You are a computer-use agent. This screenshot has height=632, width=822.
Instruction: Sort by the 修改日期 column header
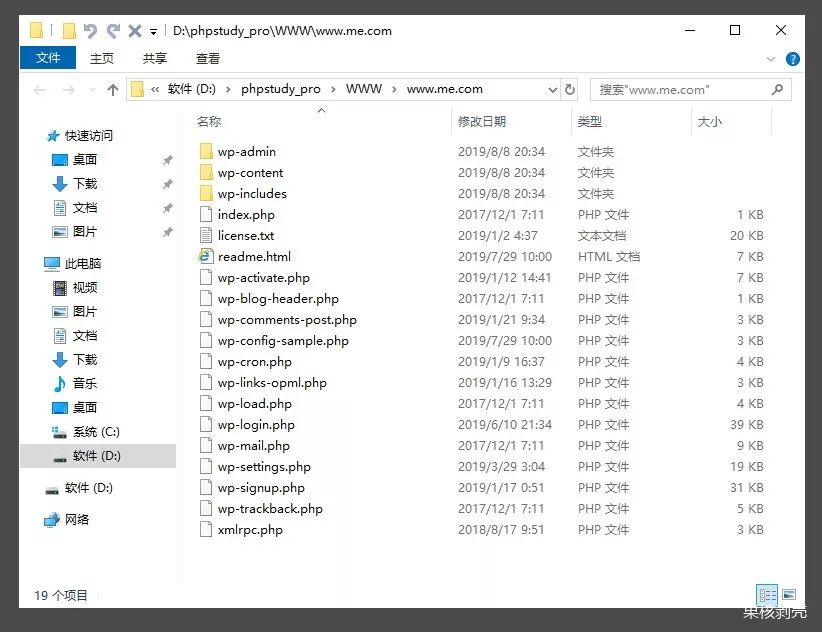482,122
